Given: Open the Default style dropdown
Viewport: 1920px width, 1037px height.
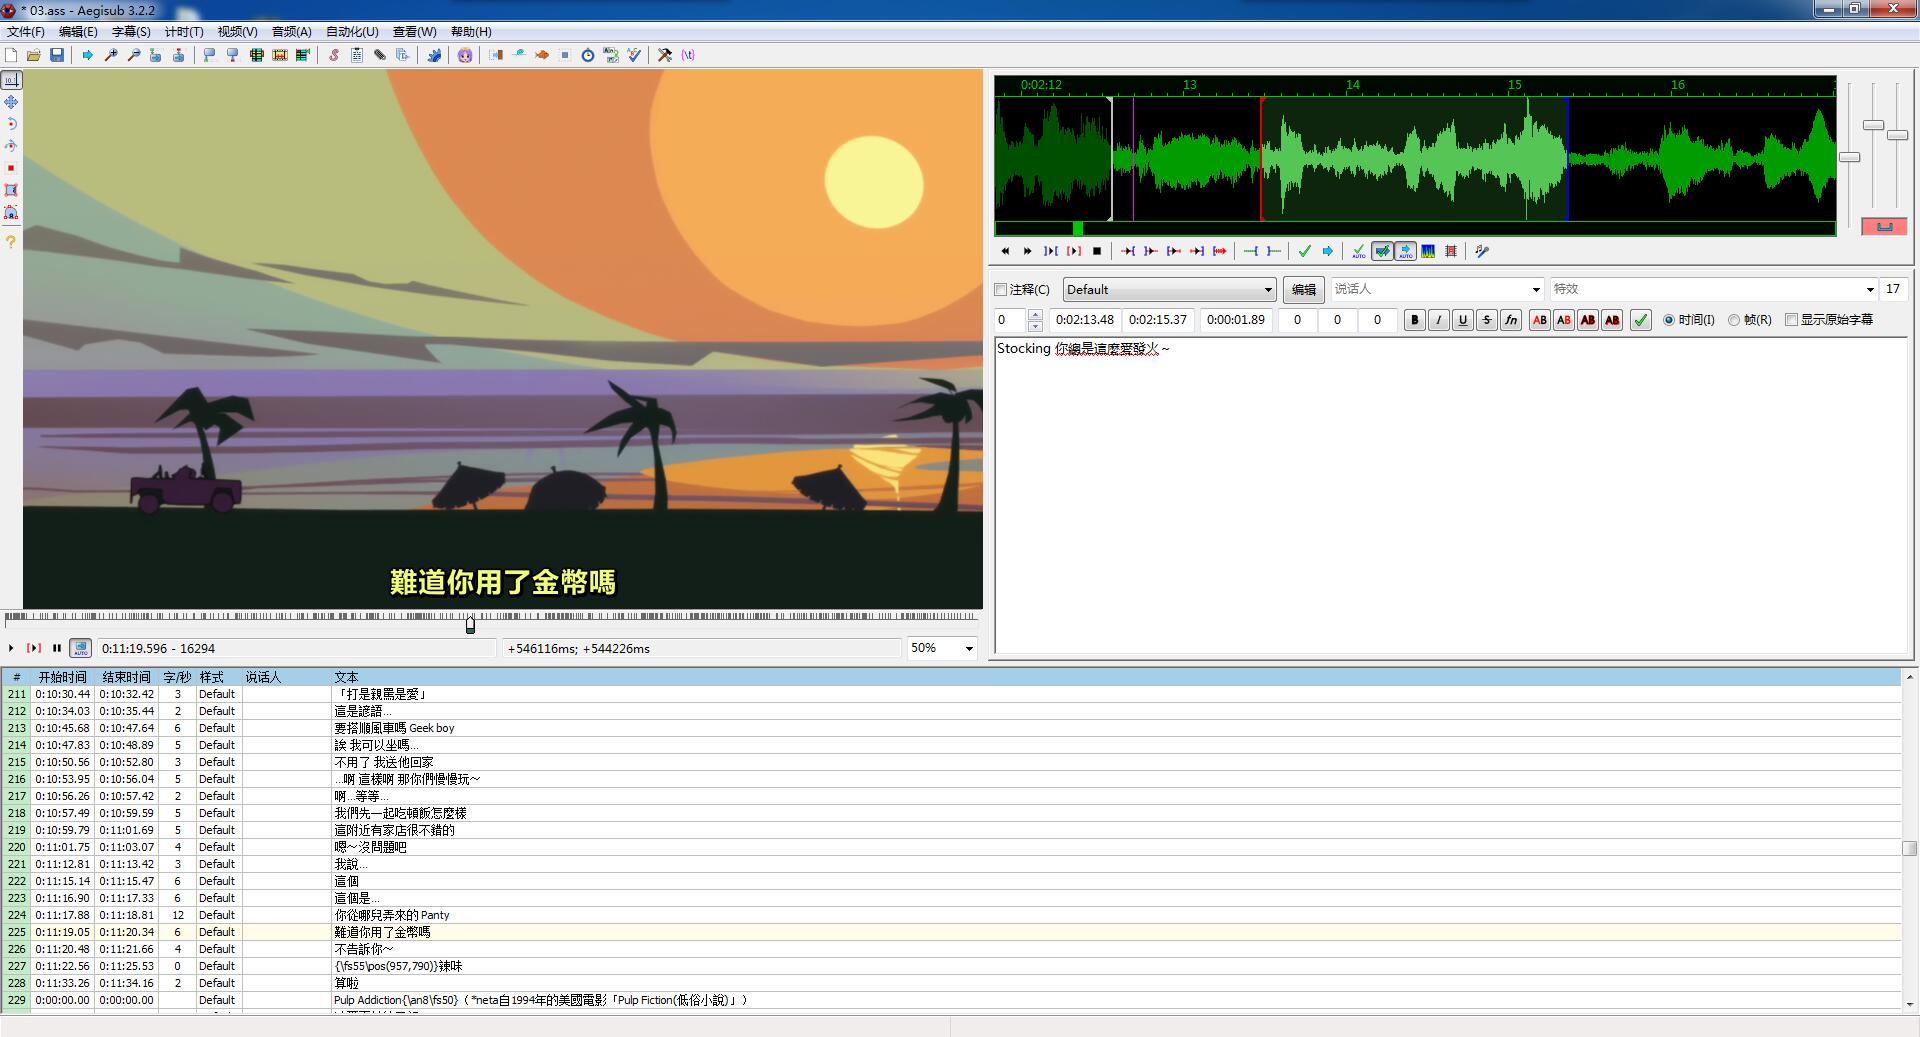Looking at the screenshot, I should tap(1169, 290).
